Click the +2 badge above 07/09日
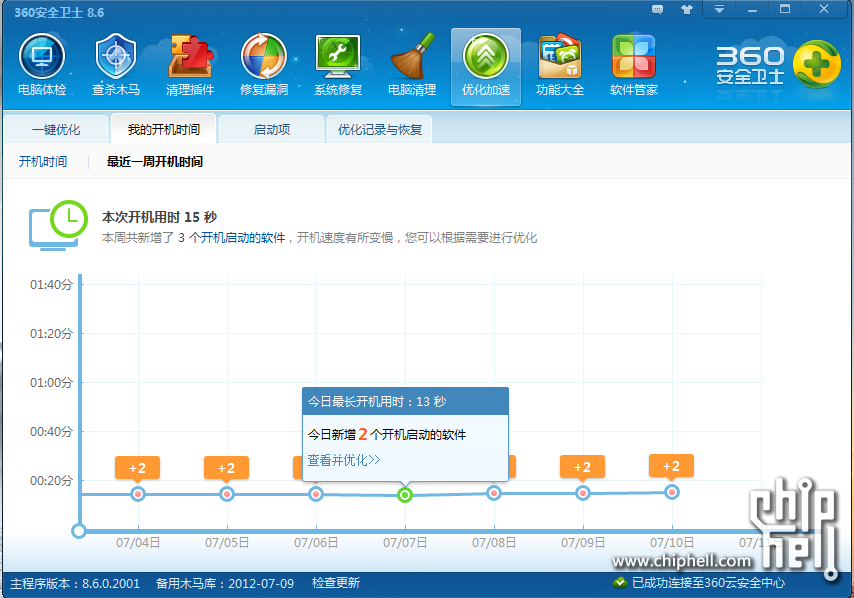The image size is (854, 598). (x=582, y=467)
